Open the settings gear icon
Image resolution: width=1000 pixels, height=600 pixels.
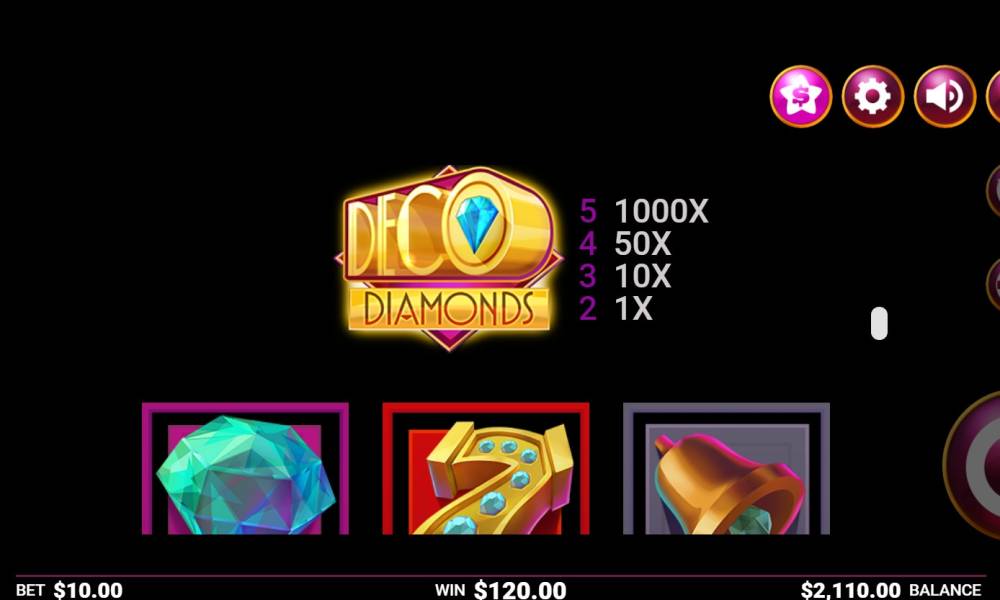tap(872, 96)
